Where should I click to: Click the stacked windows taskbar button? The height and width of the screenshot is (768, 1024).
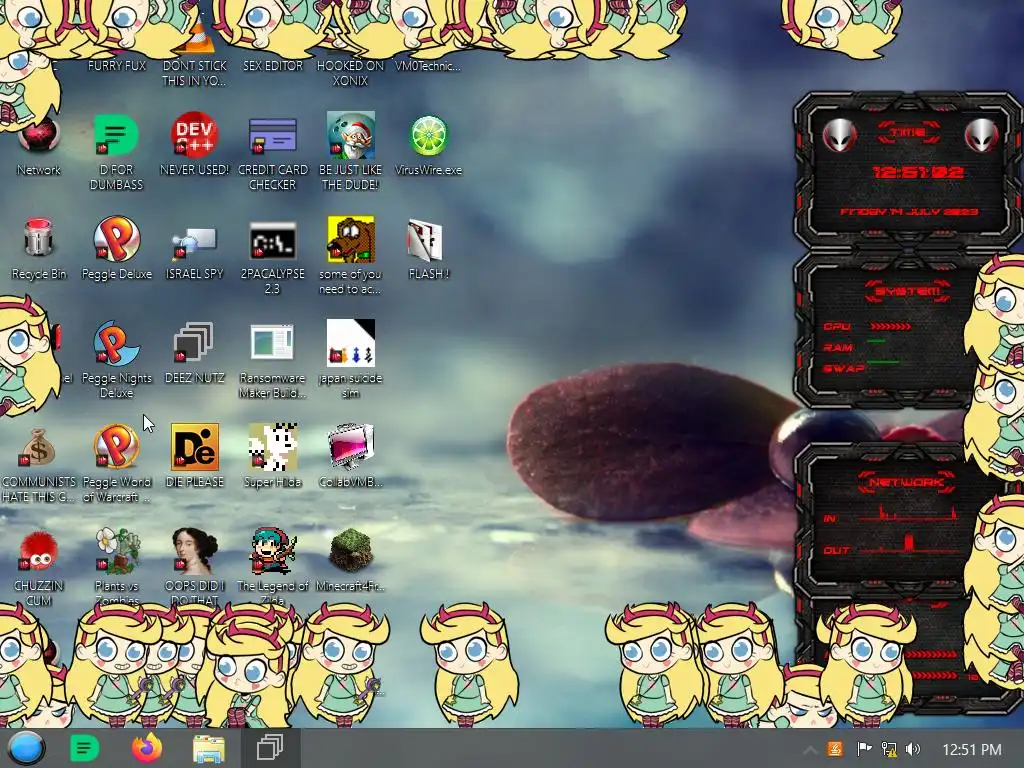[x=270, y=748]
